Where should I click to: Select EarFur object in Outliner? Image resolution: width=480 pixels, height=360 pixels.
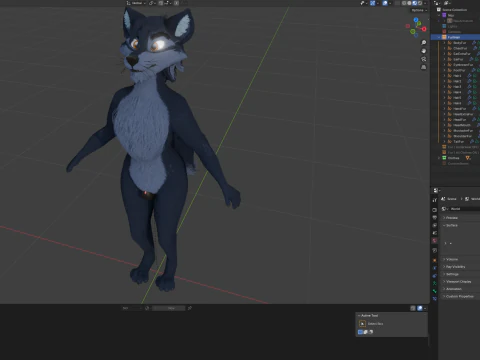[458, 59]
